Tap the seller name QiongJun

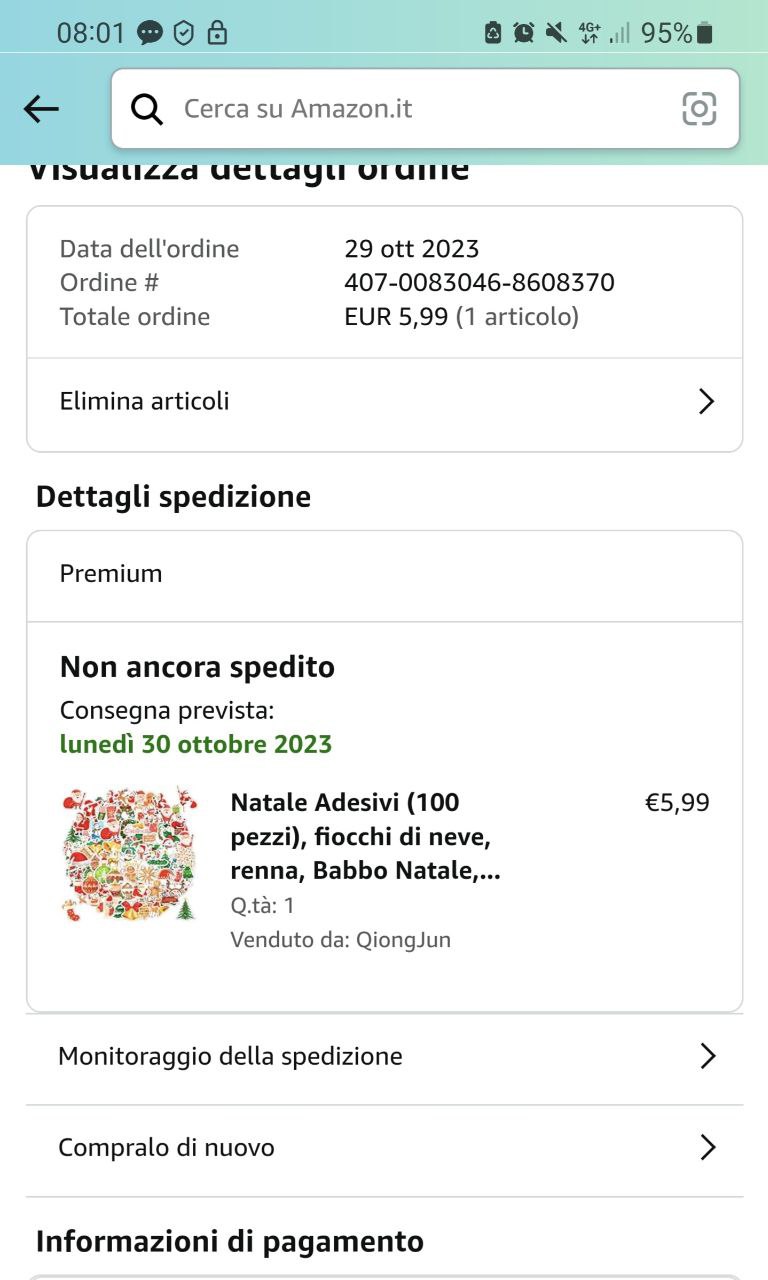[x=403, y=940]
